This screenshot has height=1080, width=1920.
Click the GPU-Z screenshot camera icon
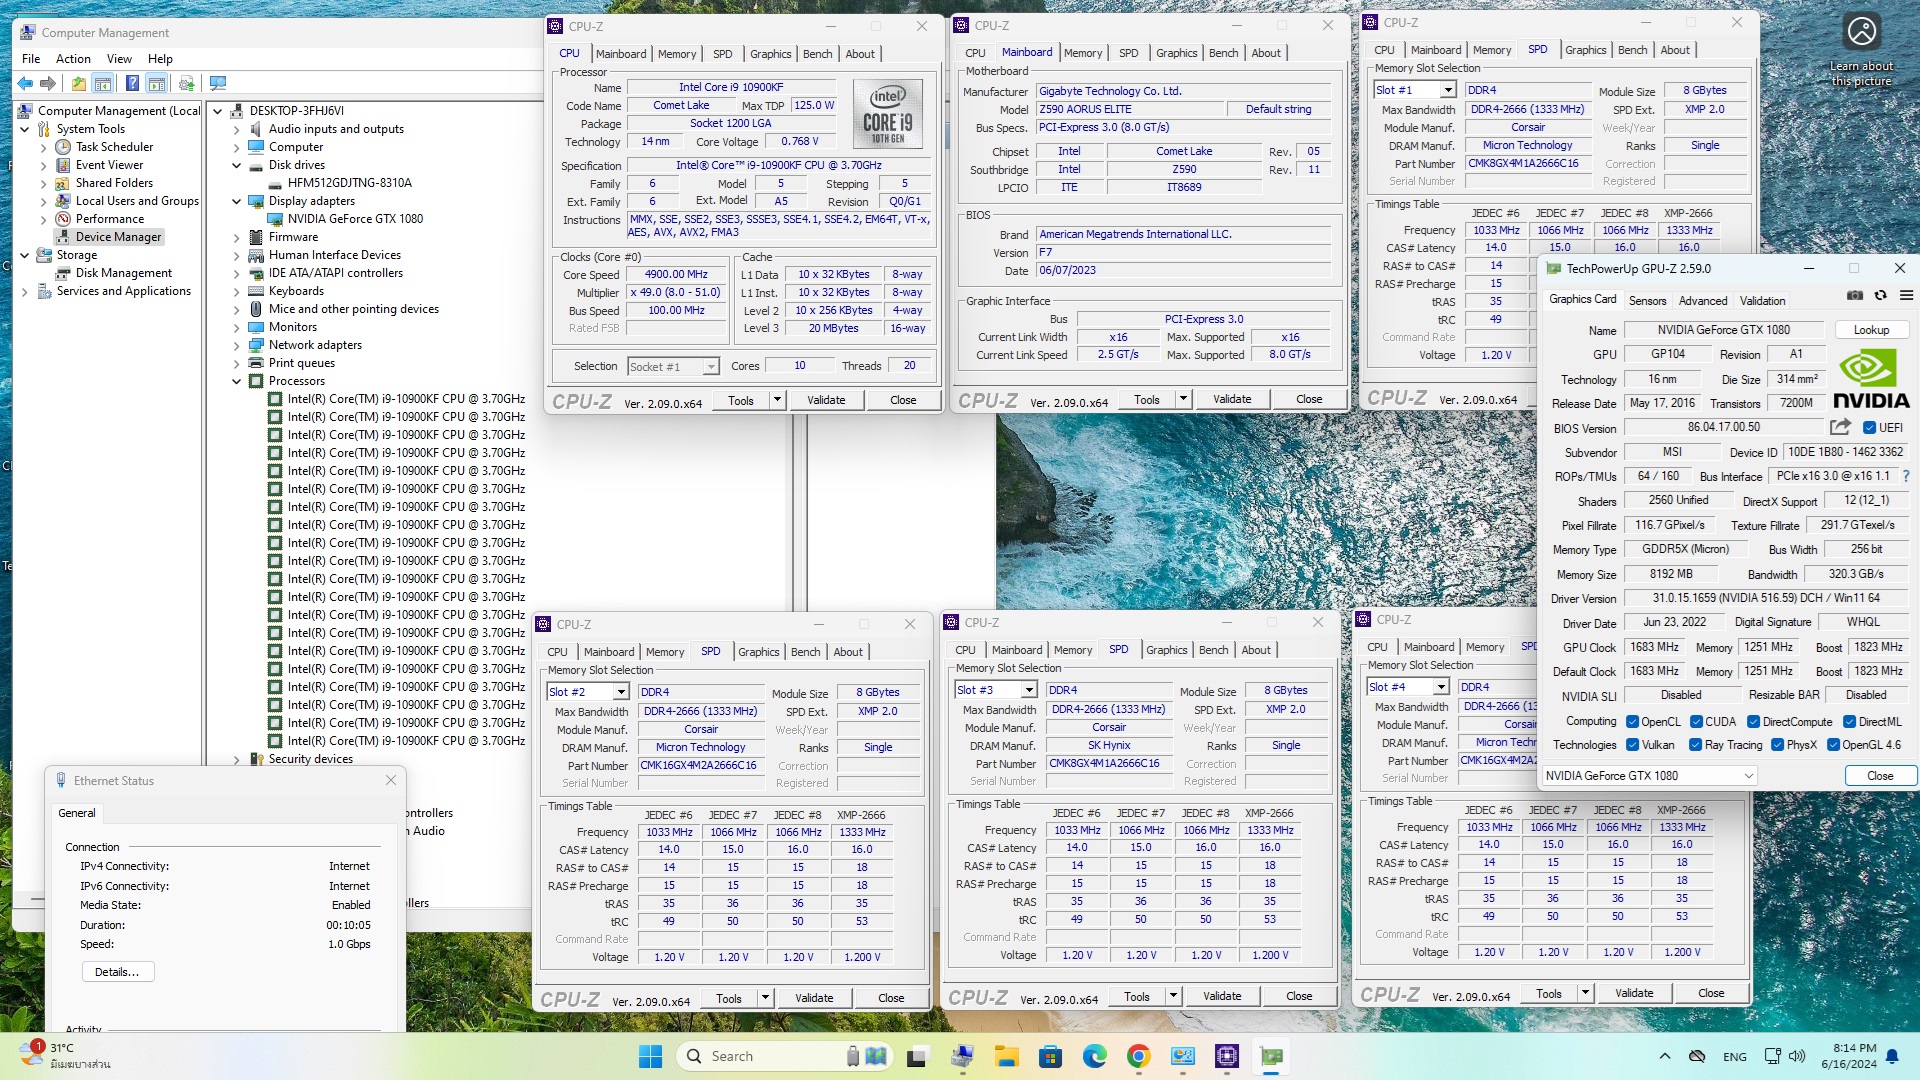point(1855,296)
